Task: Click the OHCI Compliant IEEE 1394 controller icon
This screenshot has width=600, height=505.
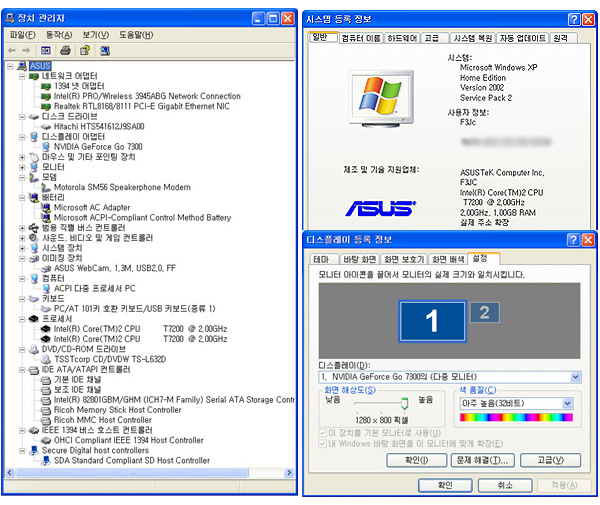Action: point(46,440)
